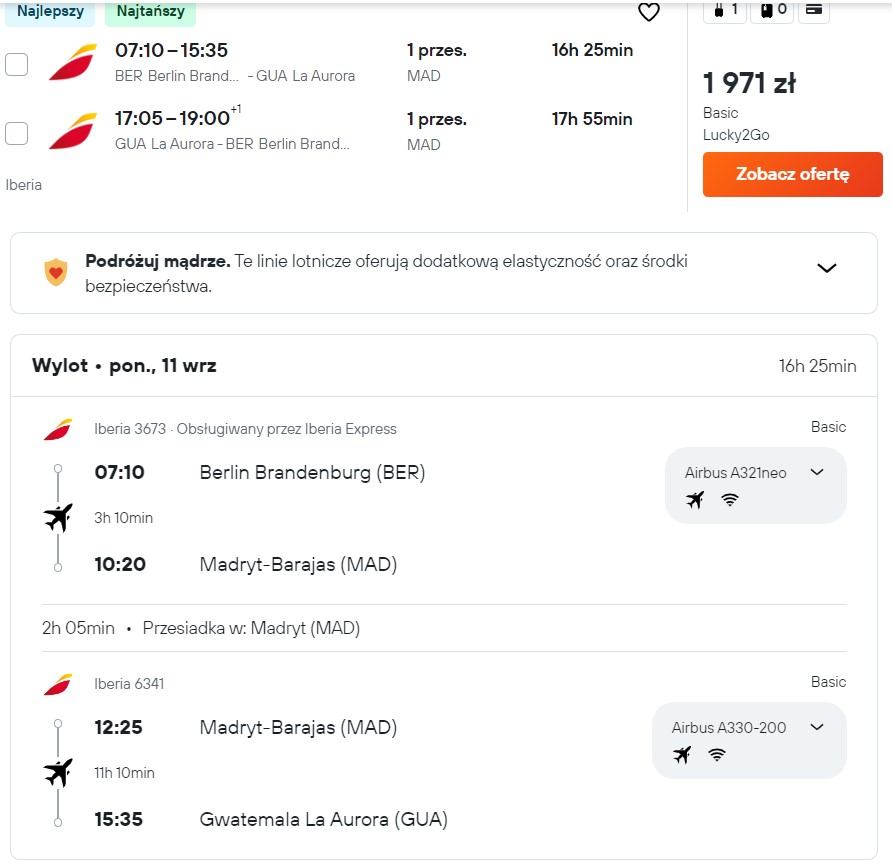Select the Najlepszy tag

click(50, 11)
